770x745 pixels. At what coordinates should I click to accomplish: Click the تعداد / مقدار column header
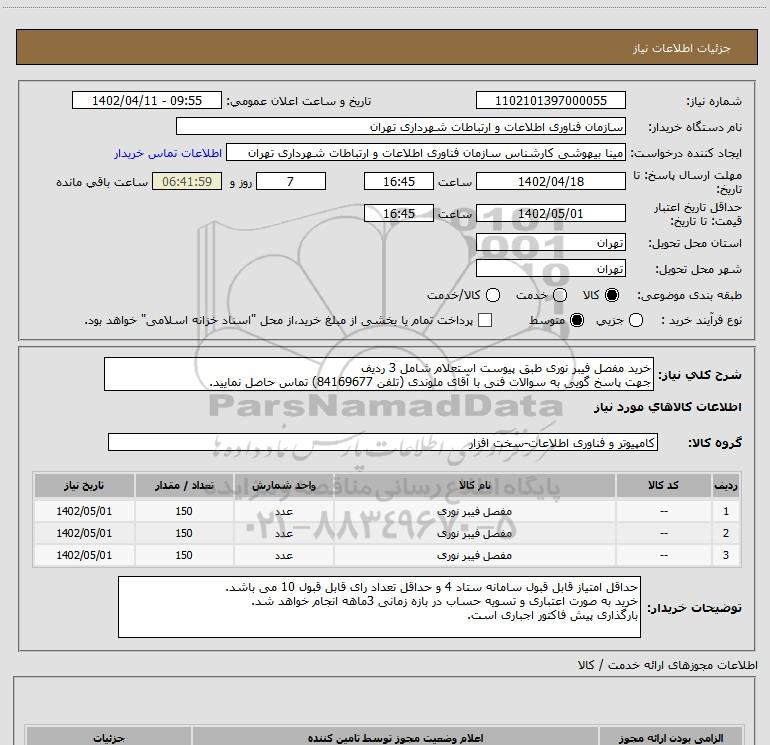coord(184,485)
